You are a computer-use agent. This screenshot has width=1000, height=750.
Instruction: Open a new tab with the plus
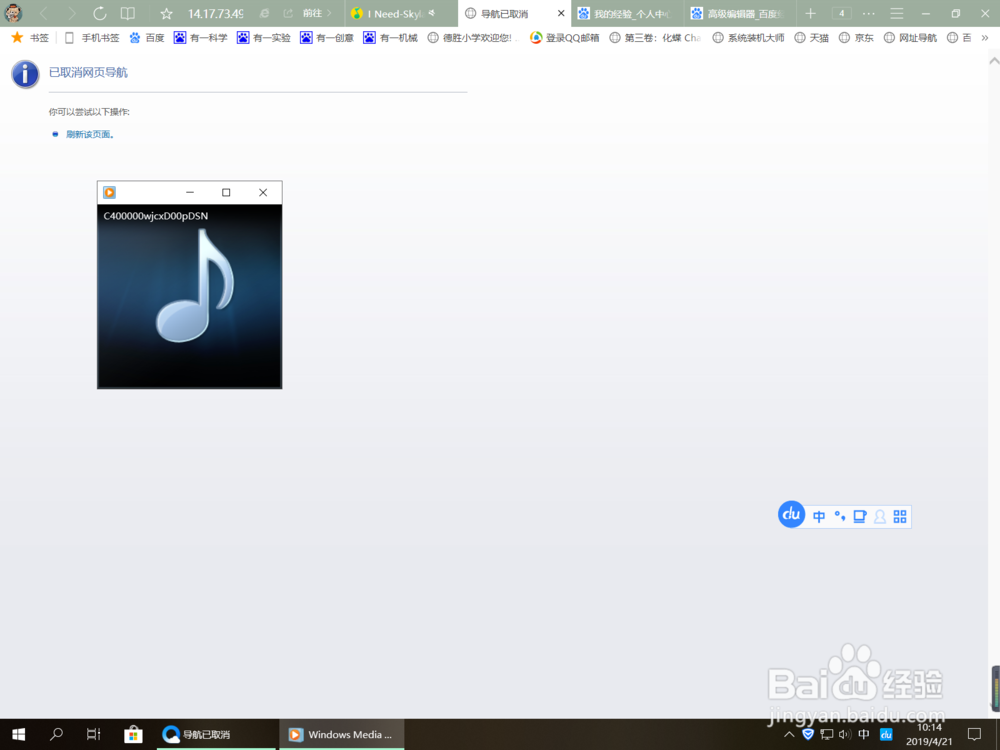tap(810, 14)
